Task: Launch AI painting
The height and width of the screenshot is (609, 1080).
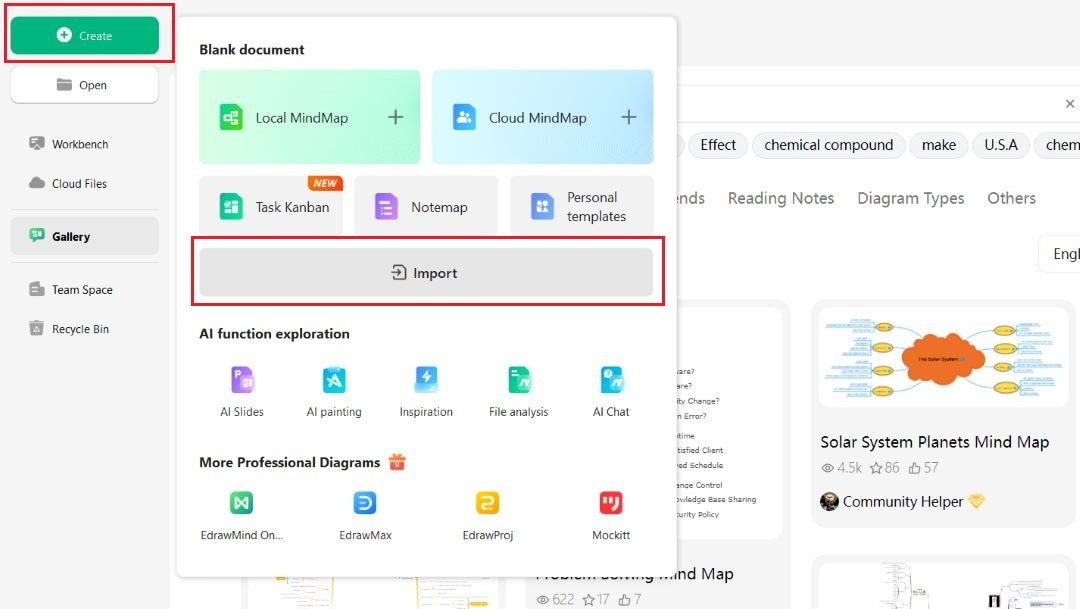Action: pyautogui.click(x=334, y=392)
